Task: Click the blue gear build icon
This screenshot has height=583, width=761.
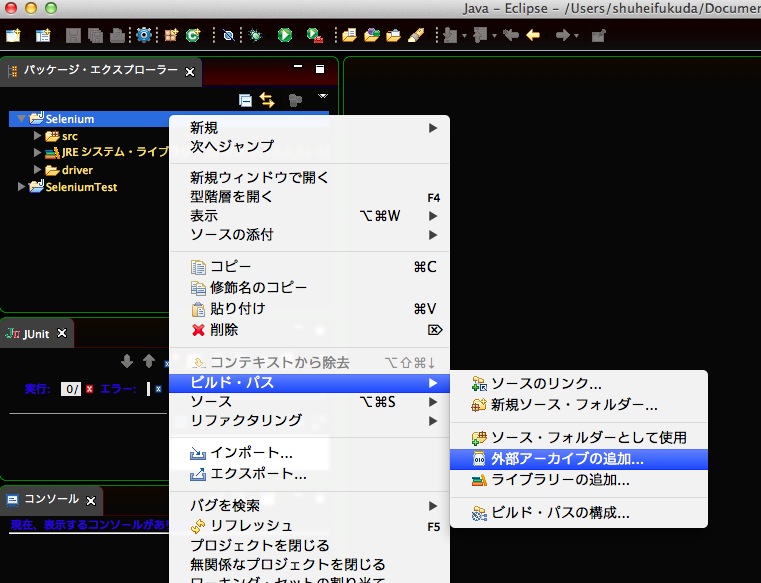Action: coord(144,35)
